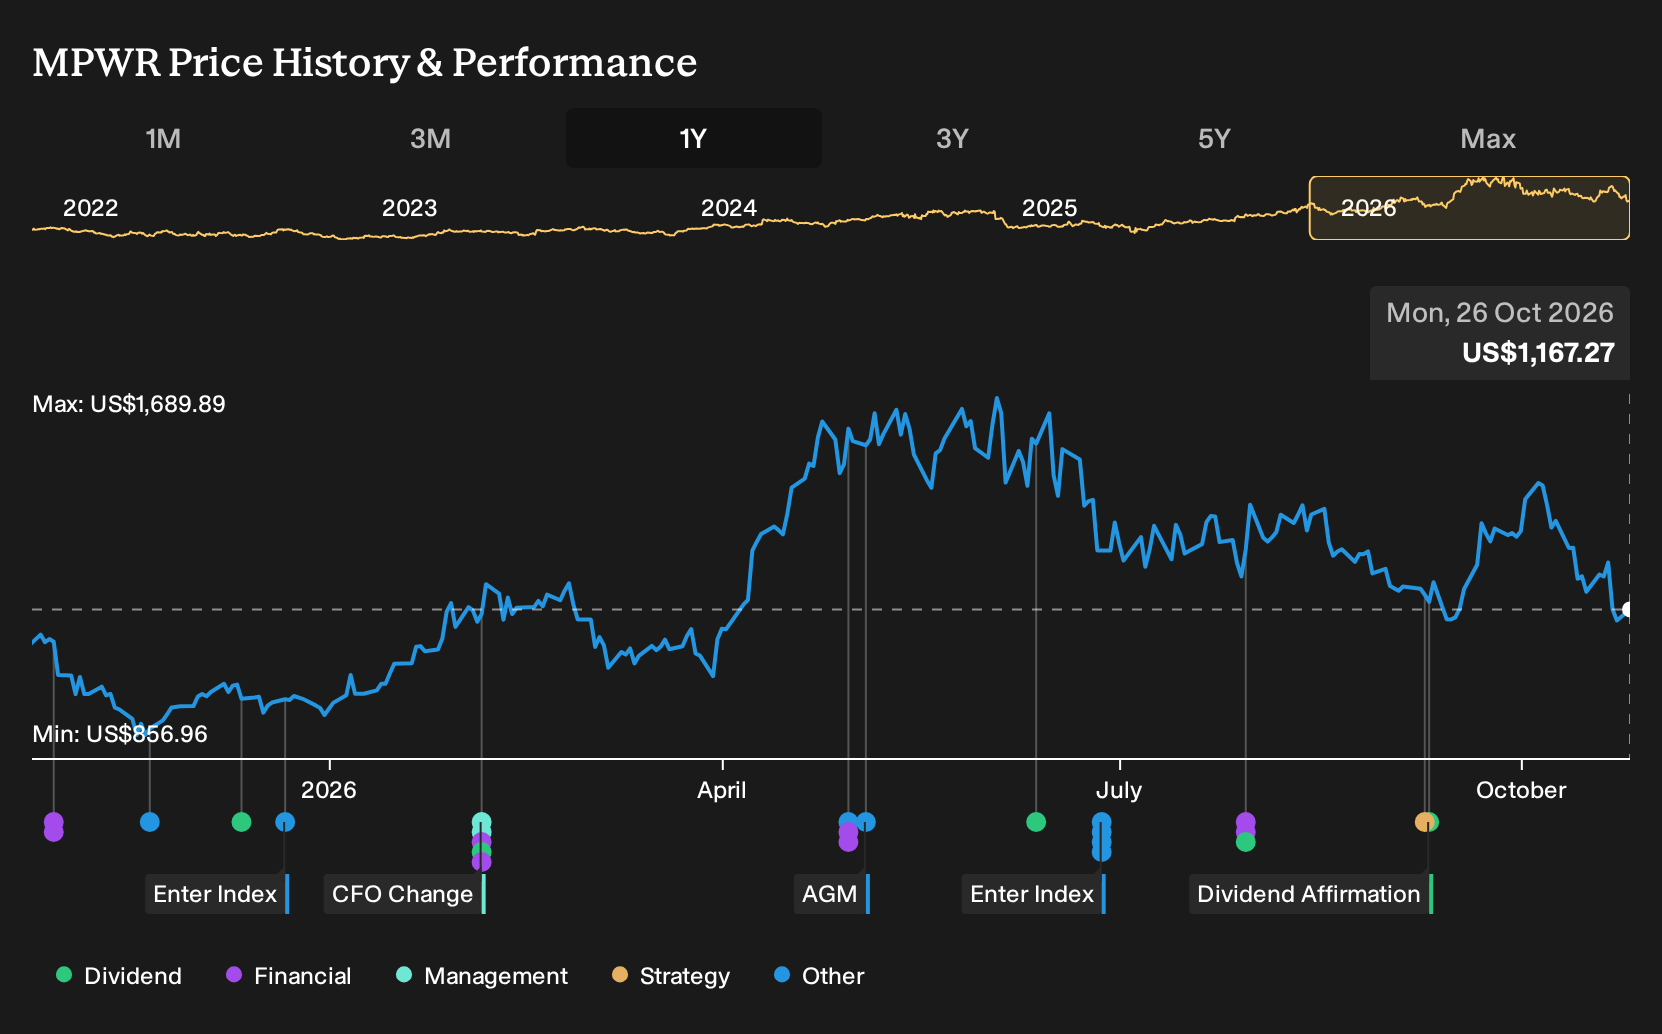Click the October axis label
The width and height of the screenshot is (1662, 1034).
(1521, 790)
